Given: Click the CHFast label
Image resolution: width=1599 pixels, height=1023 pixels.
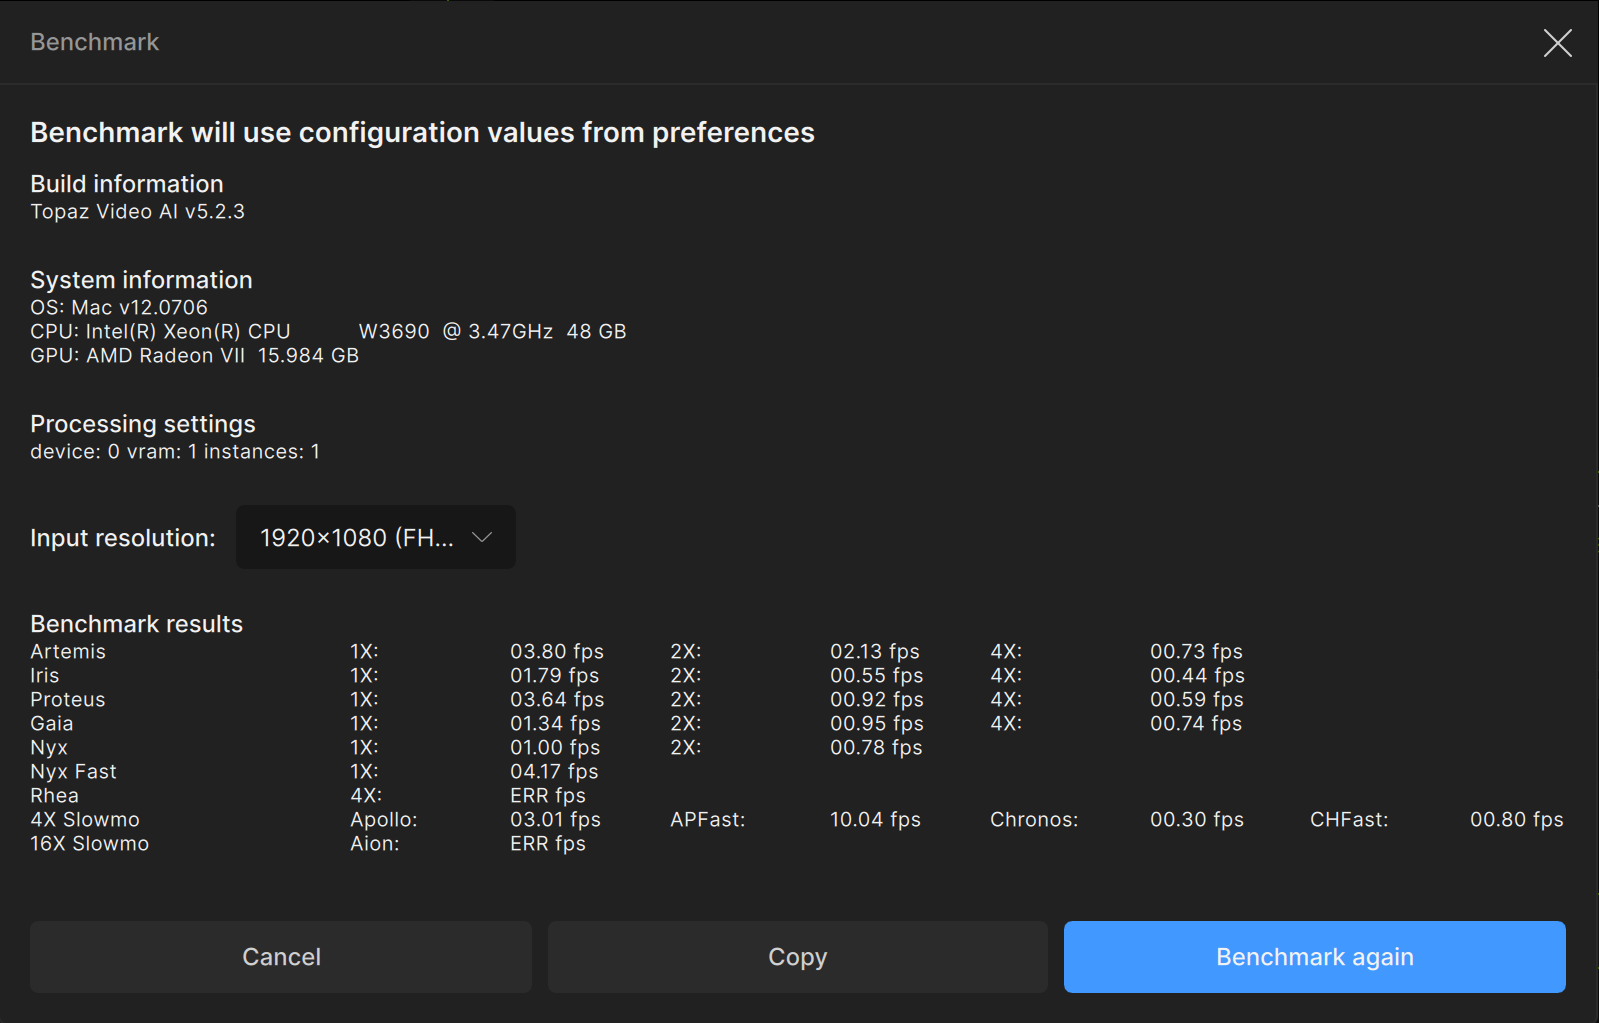Looking at the screenshot, I should [x=1349, y=820].
